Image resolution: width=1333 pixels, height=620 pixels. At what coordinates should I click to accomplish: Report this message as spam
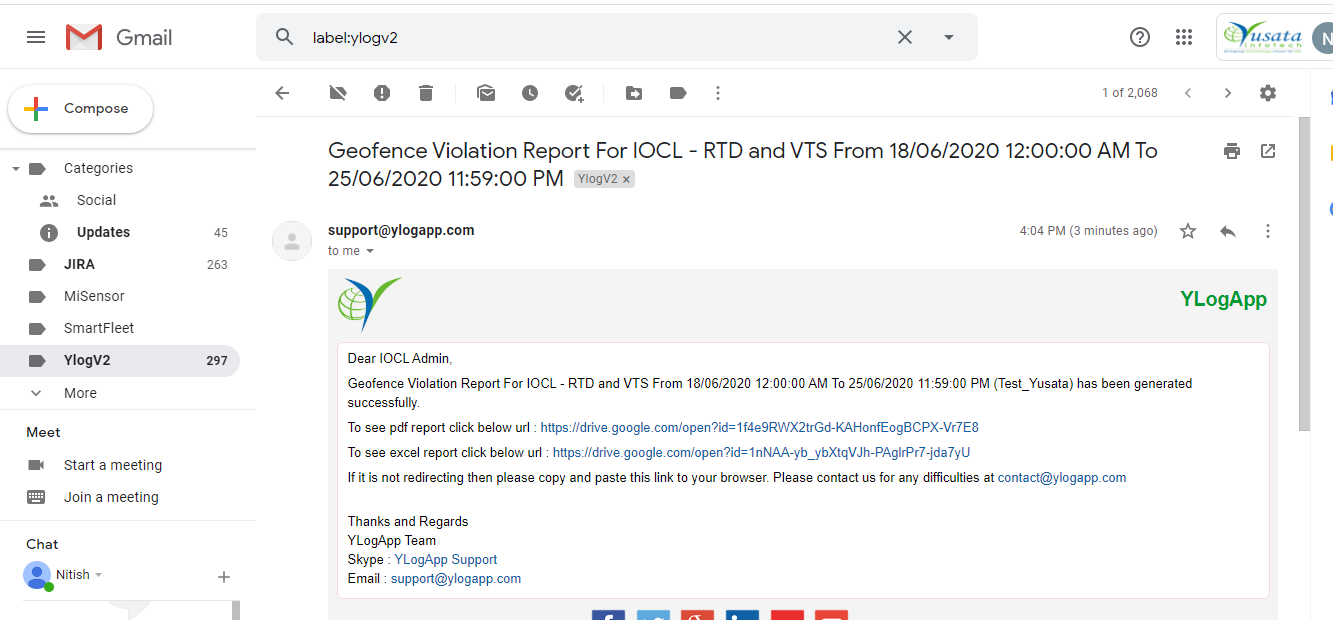coord(382,93)
